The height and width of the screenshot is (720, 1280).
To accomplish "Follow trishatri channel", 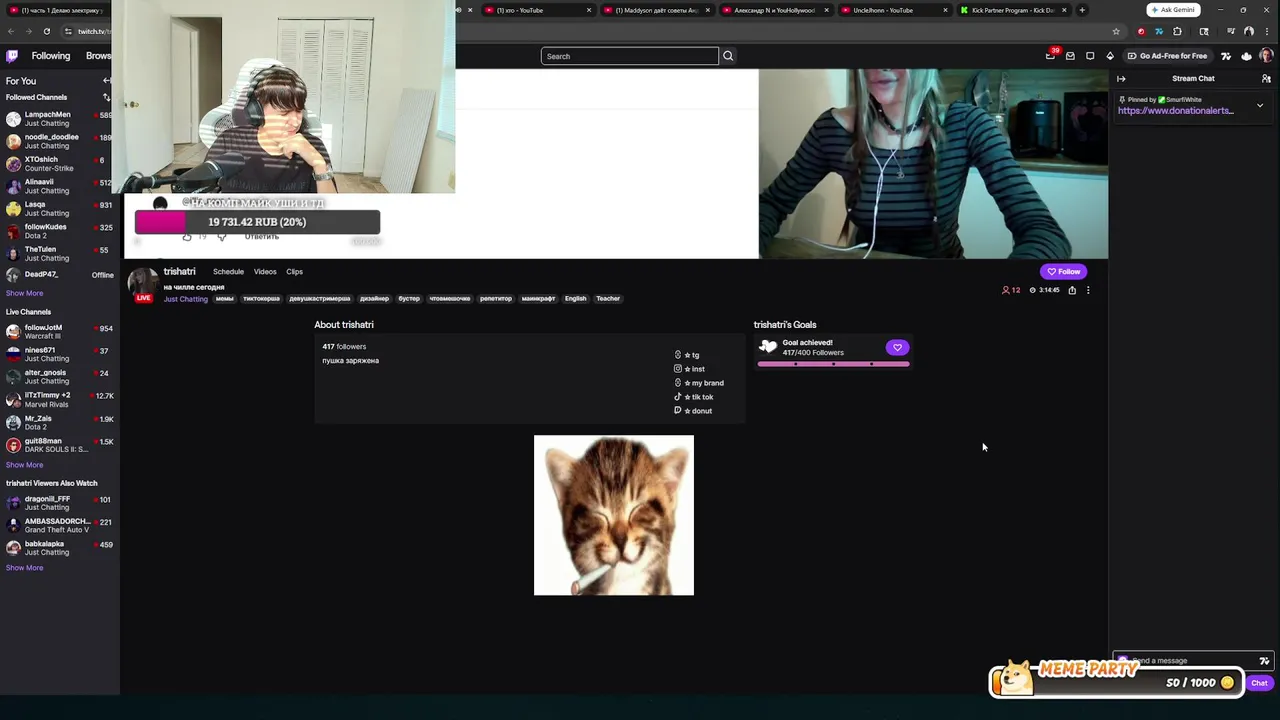I will click(x=1063, y=272).
